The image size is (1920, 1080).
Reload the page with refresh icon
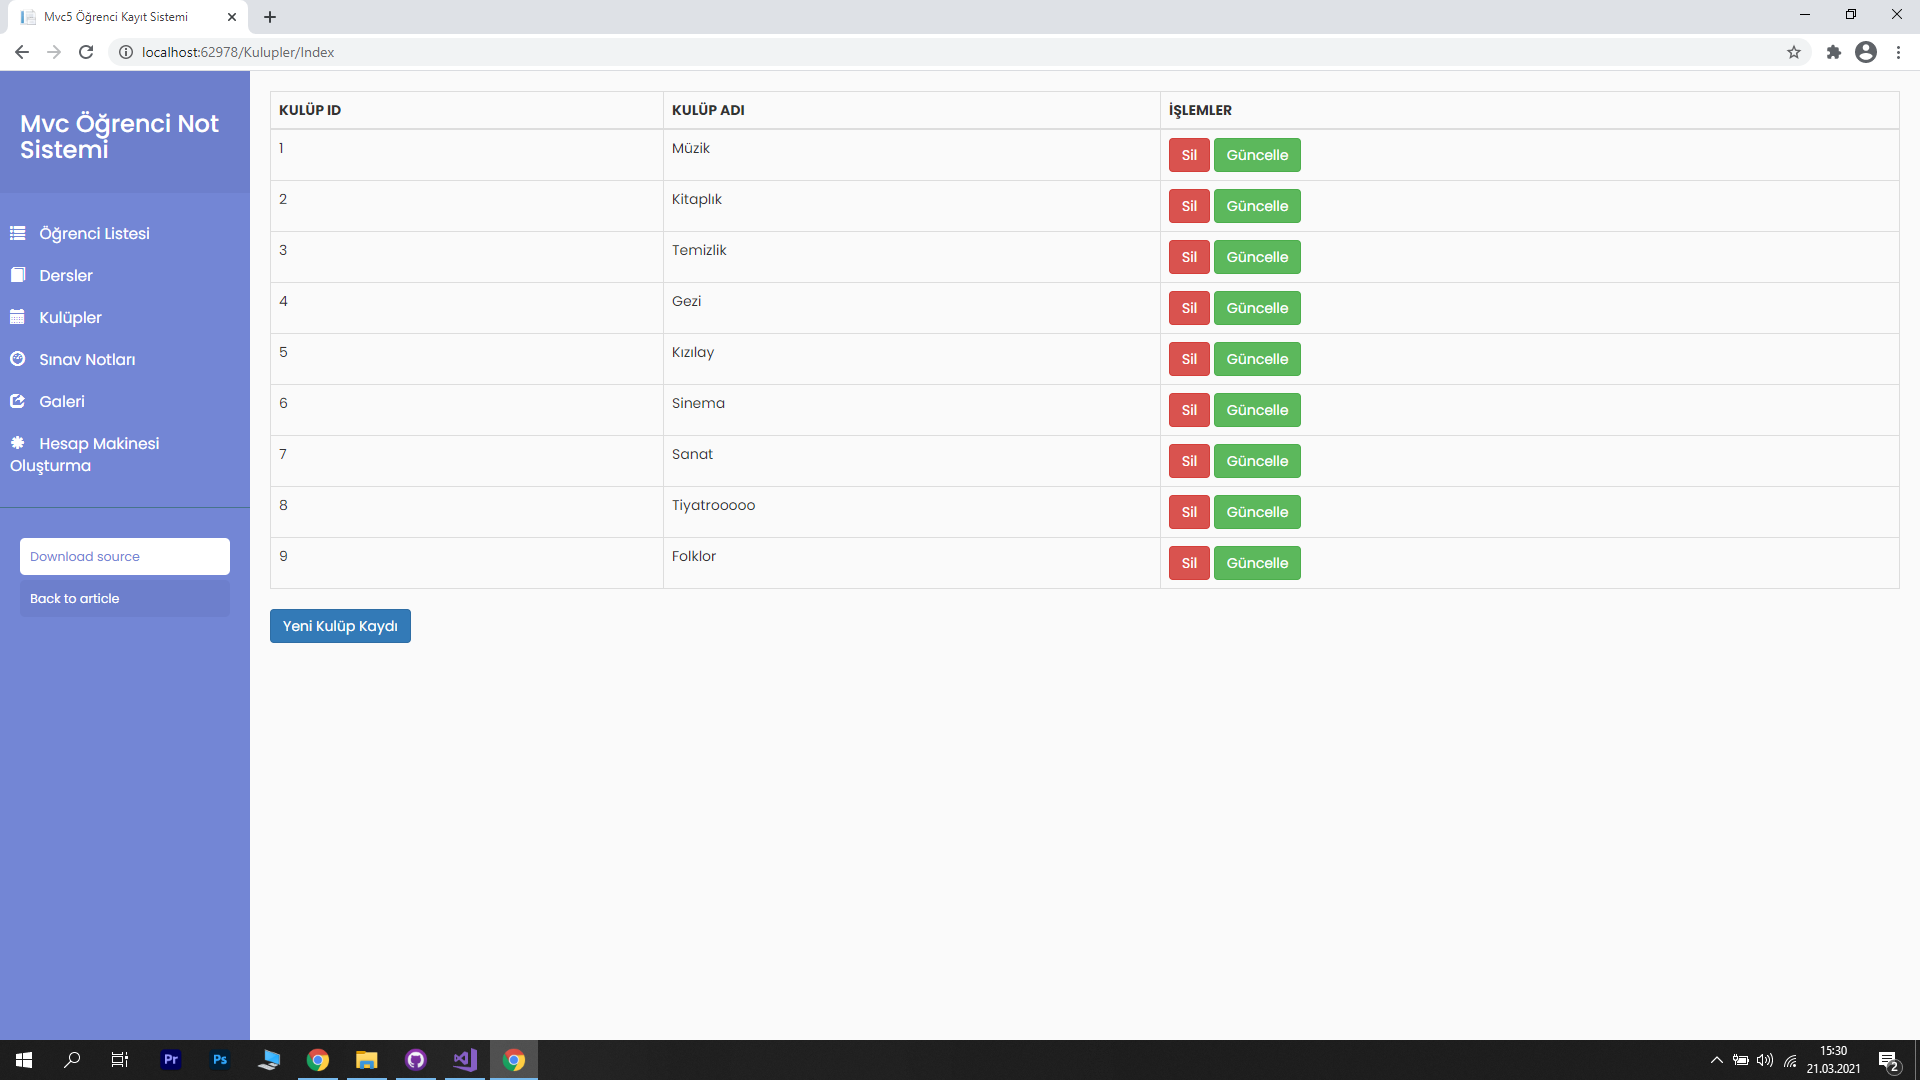point(86,52)
